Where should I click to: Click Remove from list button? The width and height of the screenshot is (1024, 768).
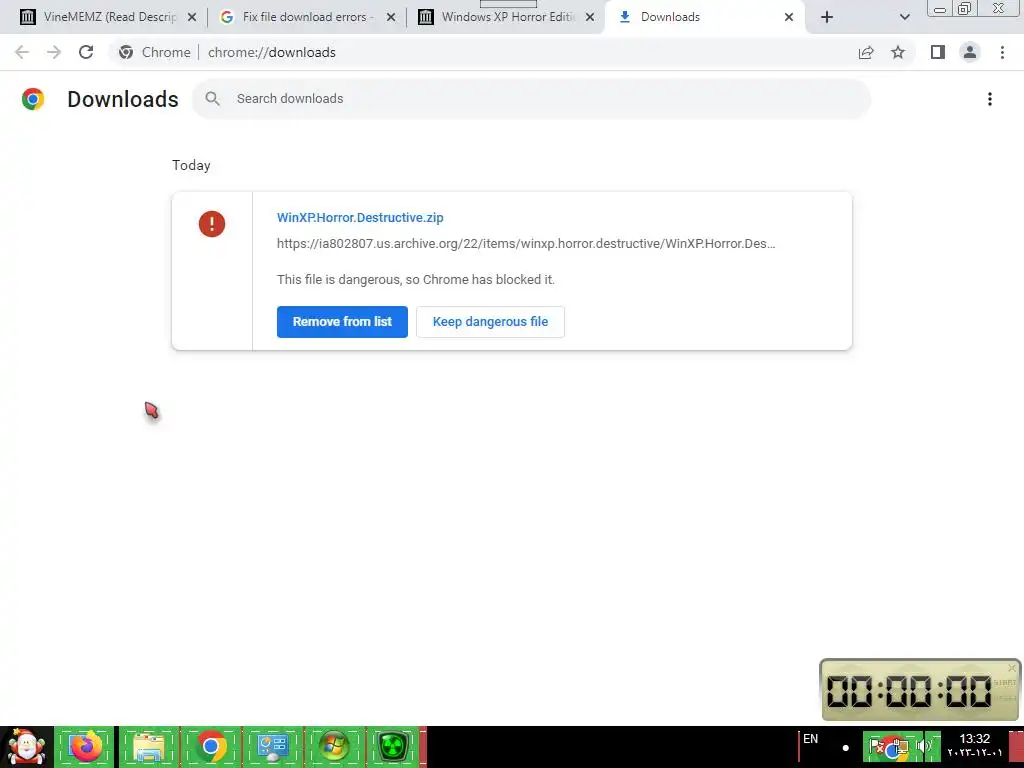(342, 322)
